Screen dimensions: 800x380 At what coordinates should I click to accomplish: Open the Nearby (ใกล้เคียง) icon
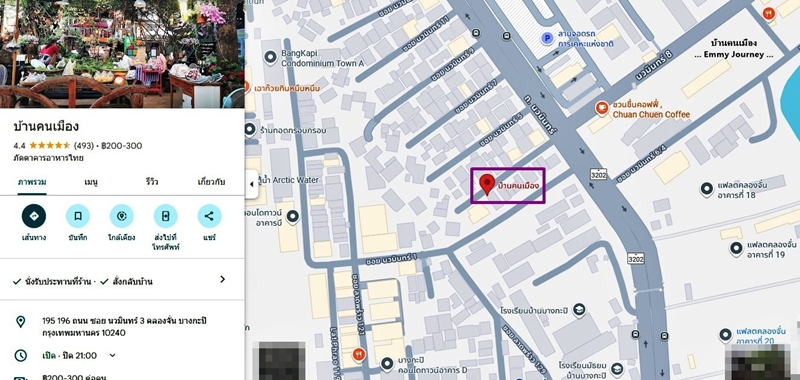click(x=121, y=216)
